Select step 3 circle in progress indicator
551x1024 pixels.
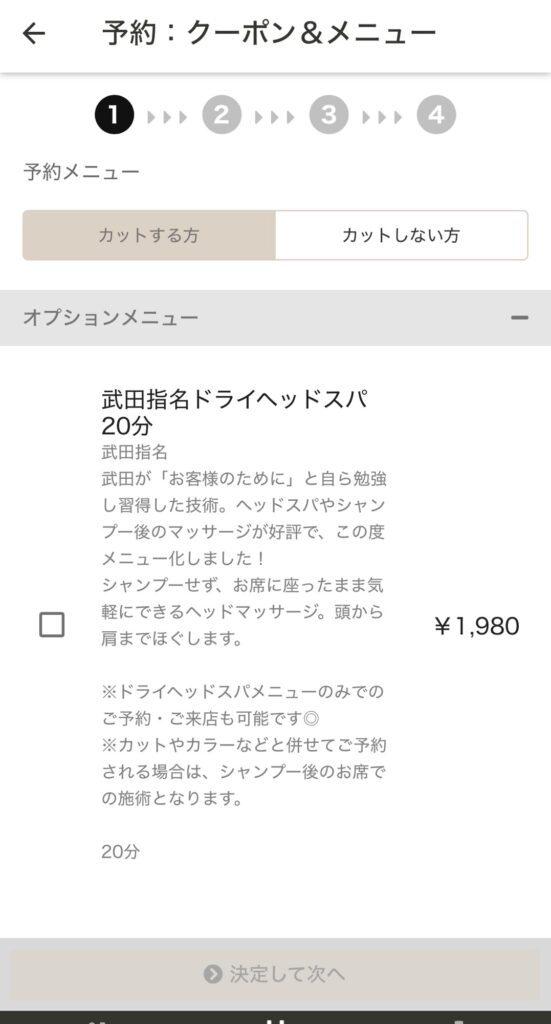tap(329, 115)
